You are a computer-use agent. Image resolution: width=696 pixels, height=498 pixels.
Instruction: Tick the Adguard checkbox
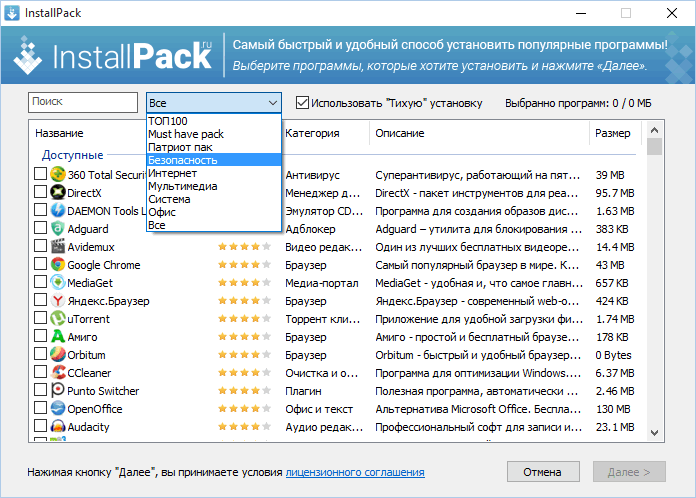coord(40,228)
